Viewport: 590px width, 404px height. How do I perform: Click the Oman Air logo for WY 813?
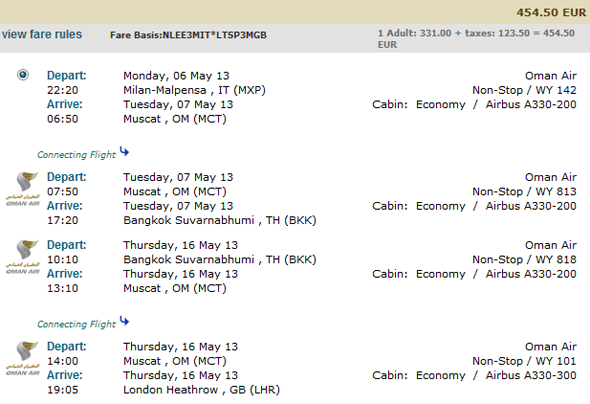tap(23, 189)
